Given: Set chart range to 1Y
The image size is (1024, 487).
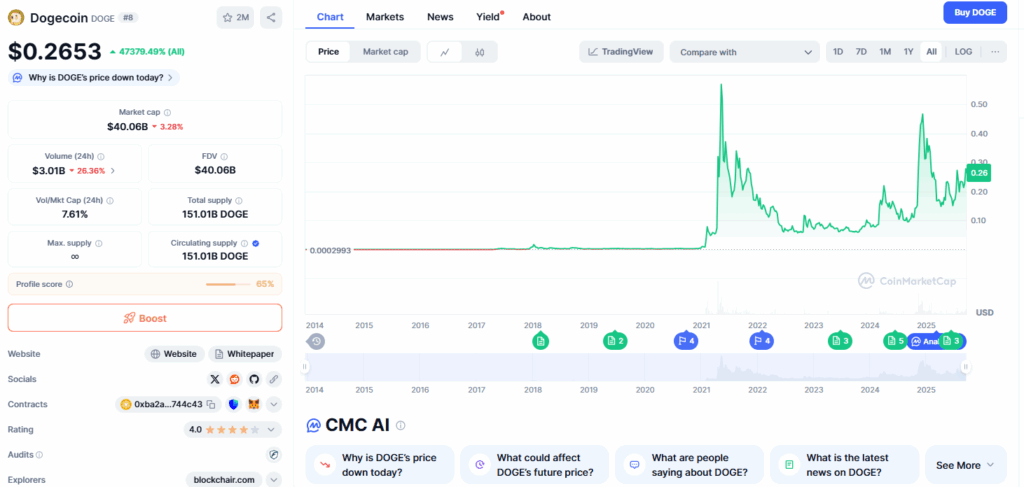Looking at the screenshot, I should tap(908, 52).
